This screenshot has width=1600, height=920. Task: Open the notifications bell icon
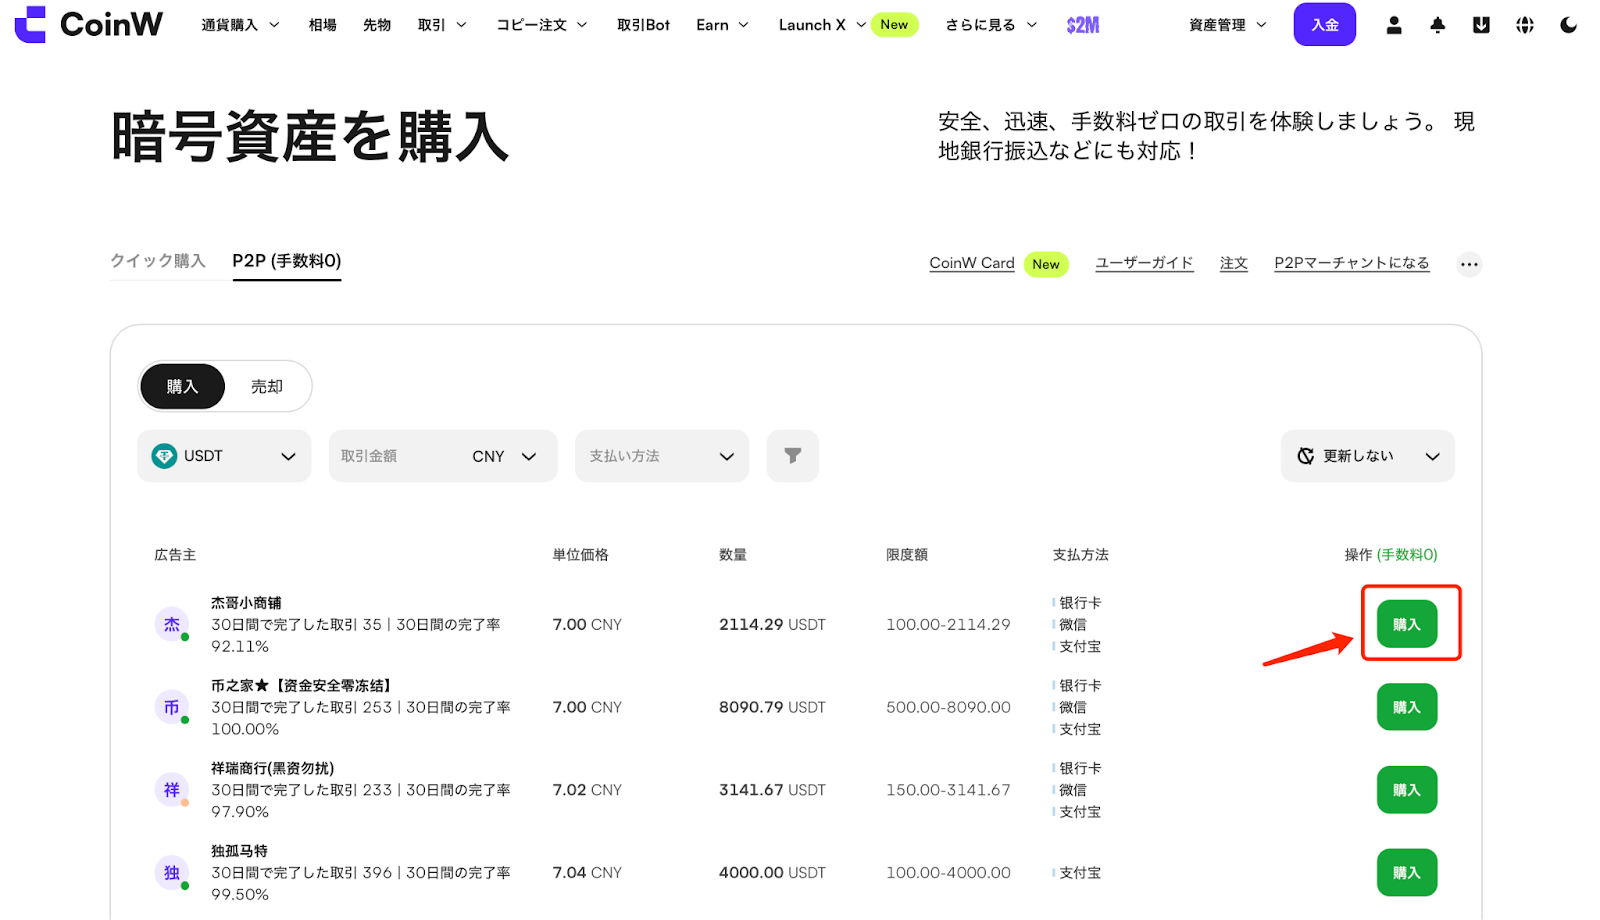pos(1437,25)
